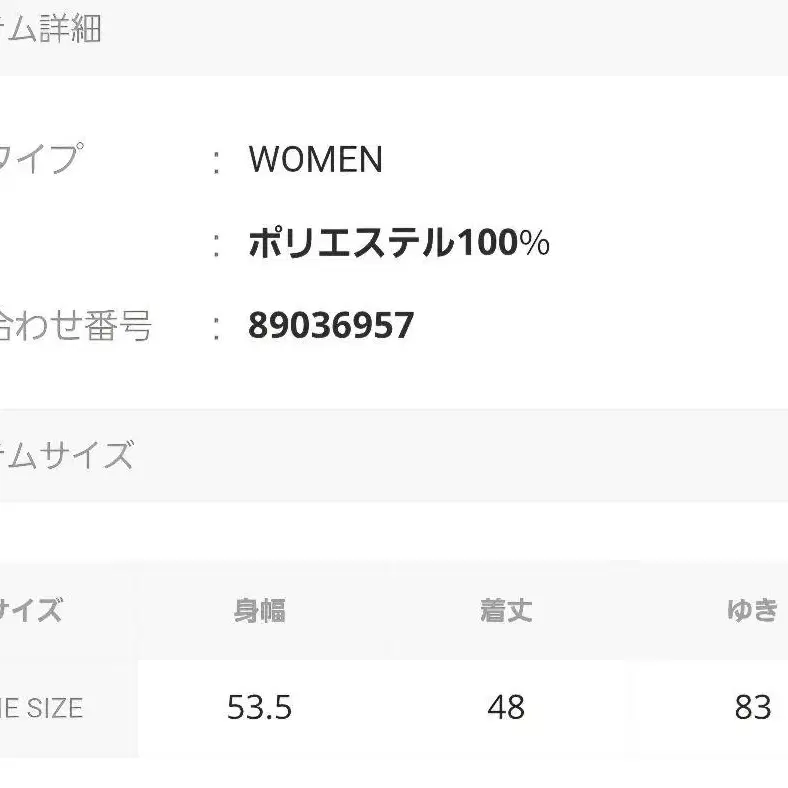Click the WOMEN type value
Image resolution: width=788 pixels, height=788 pixels.
(x=315, y=160)
